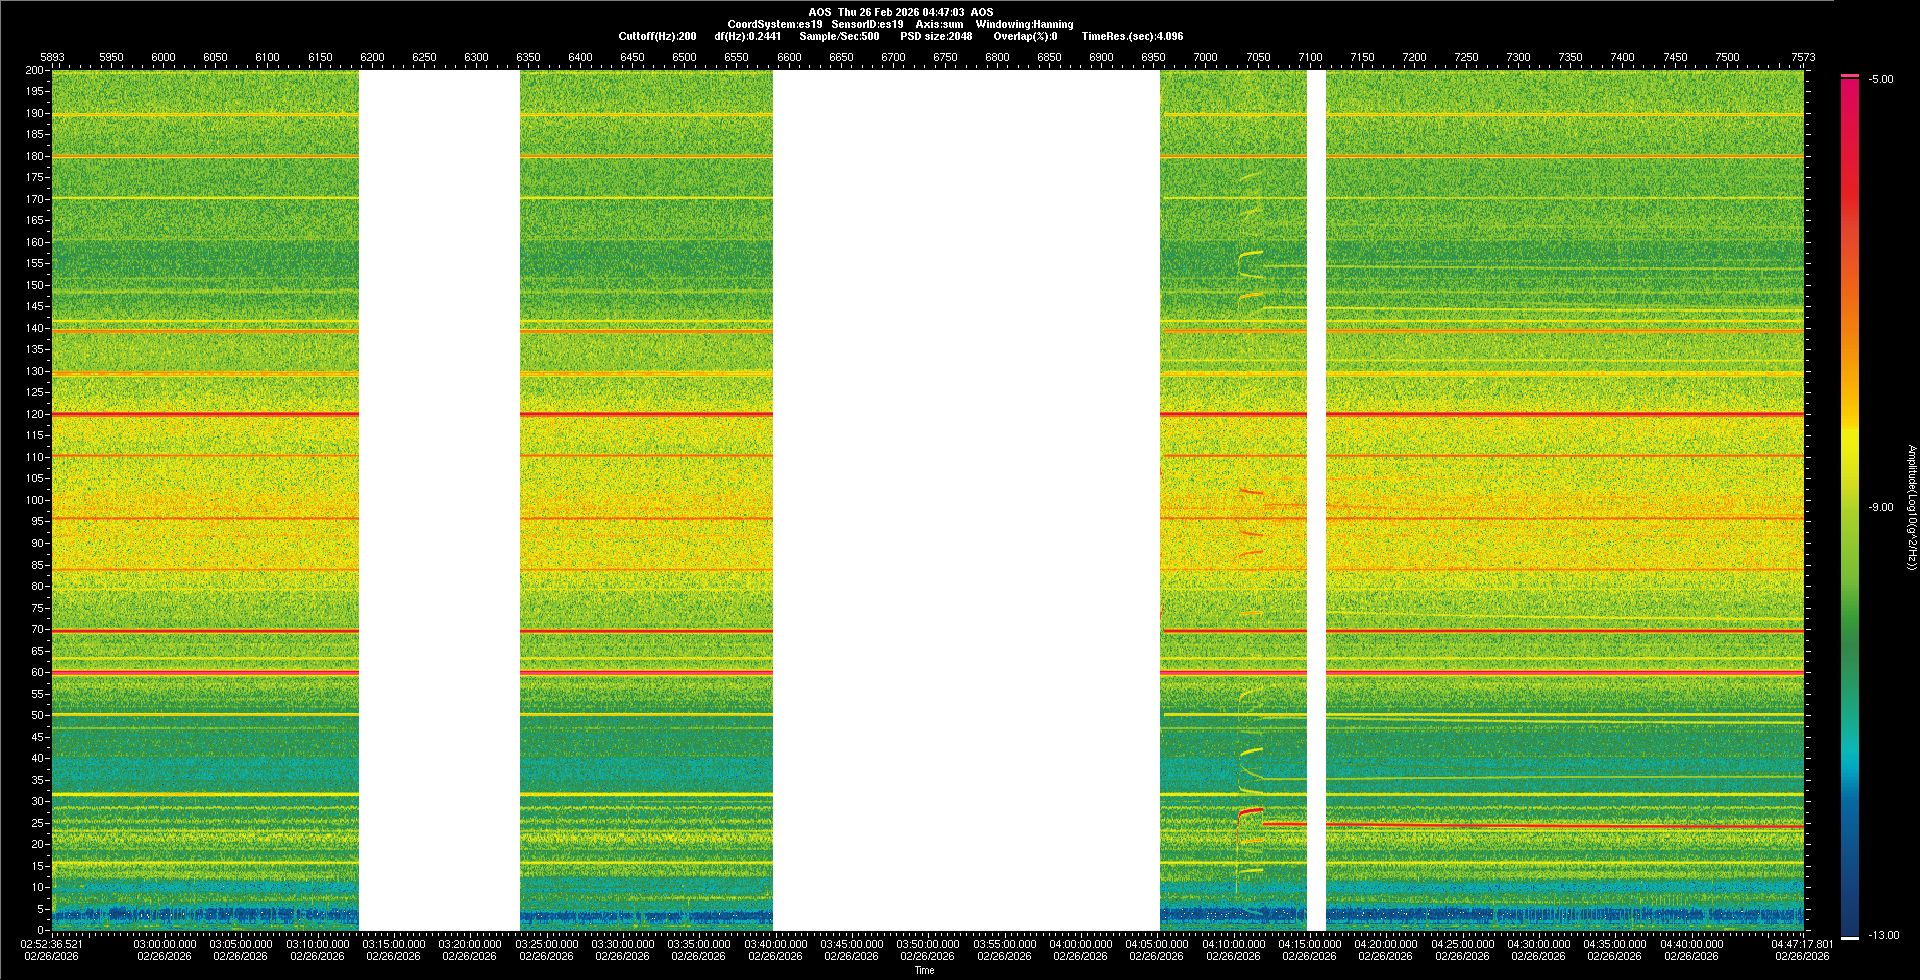The image size is (1920, 980).
Task: Click the 200 Hz frequency axis label
Action: pyautogui.click(x=35, y=70)
